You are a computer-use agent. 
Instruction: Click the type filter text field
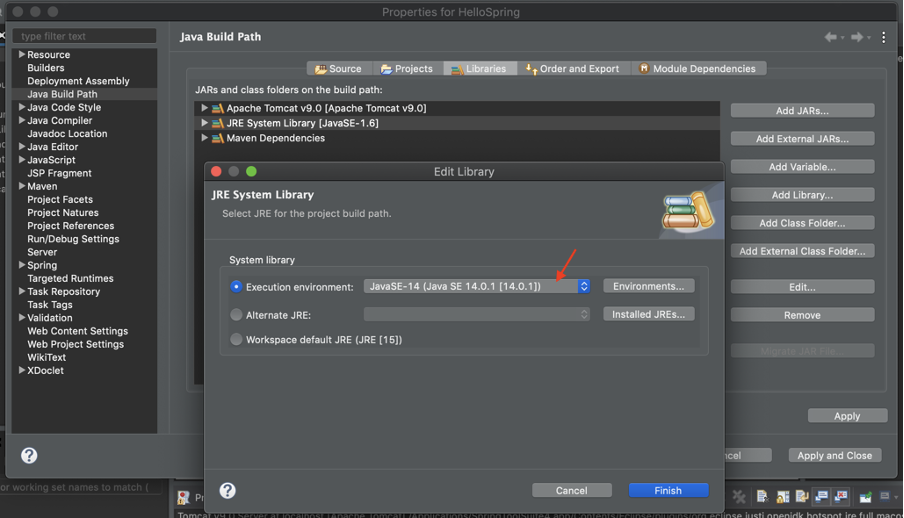pyautogui.click(x=84, y=36)
